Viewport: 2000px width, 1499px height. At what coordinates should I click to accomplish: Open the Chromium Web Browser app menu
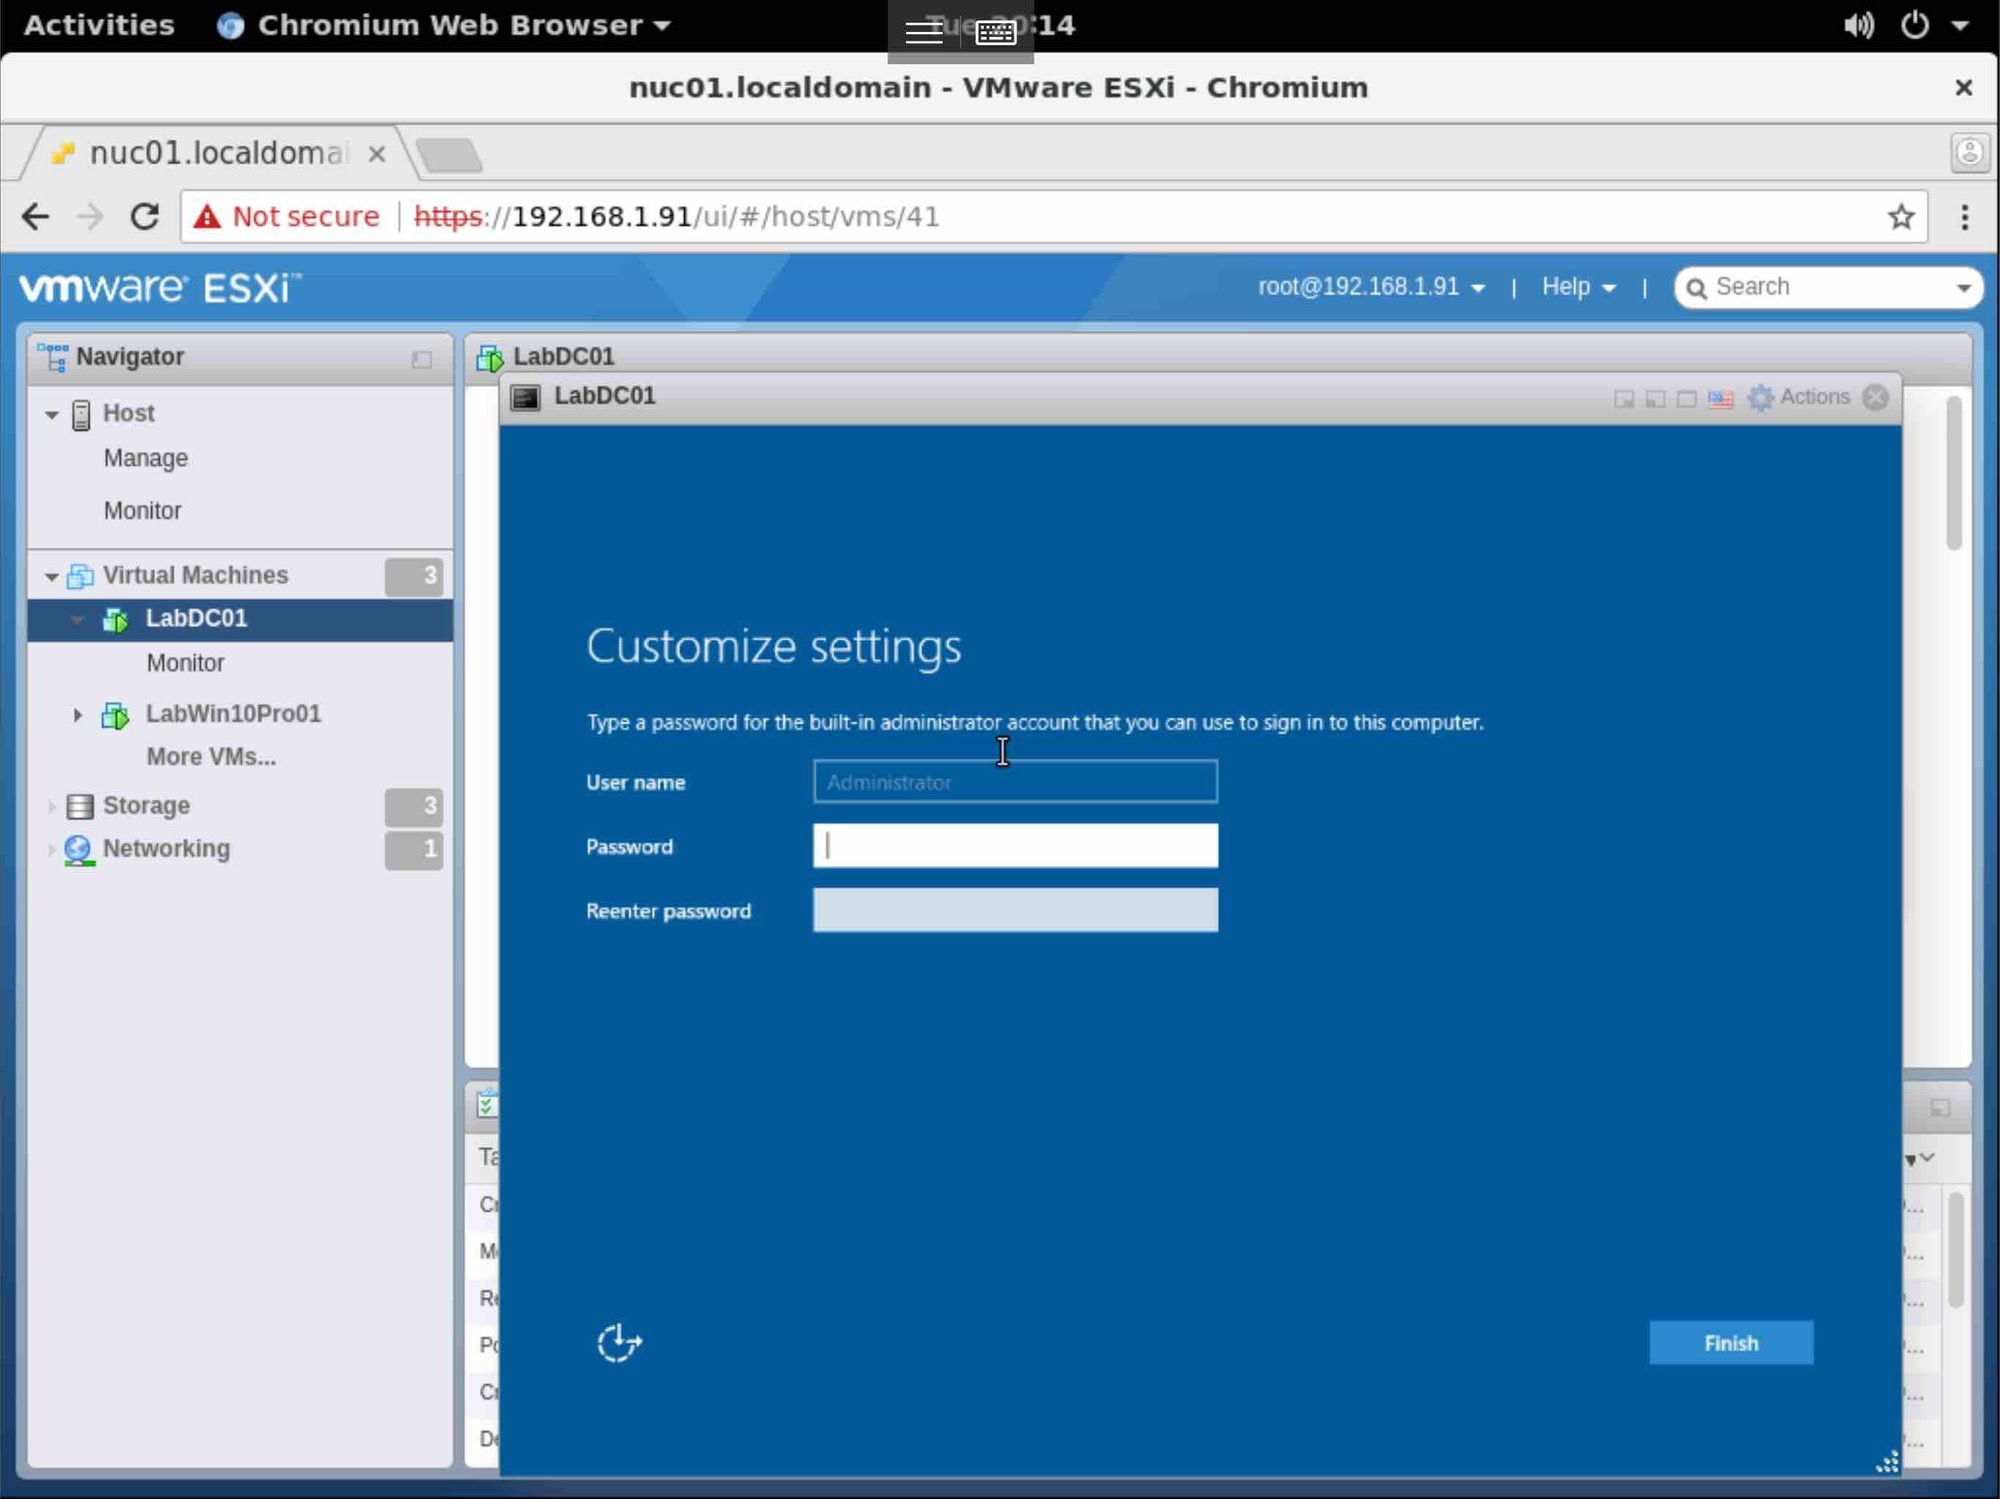(x=444, y=25)
